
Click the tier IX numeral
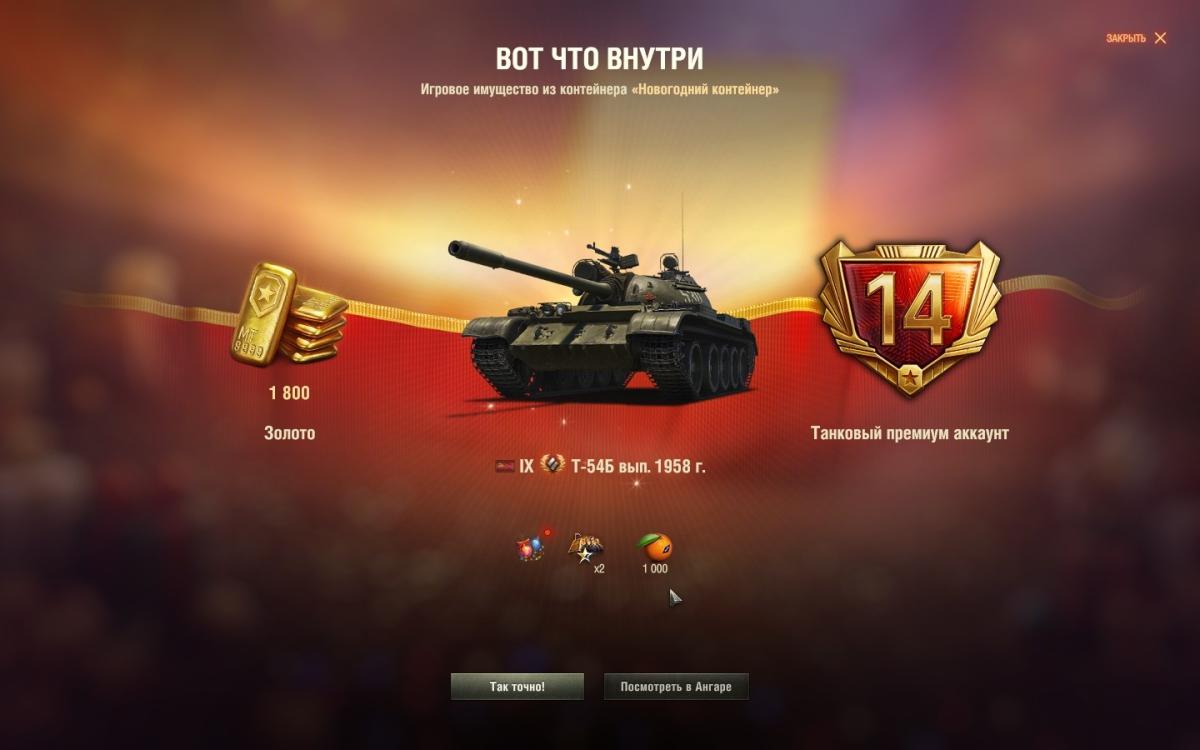pyautogui.click(x=526, y=466)
